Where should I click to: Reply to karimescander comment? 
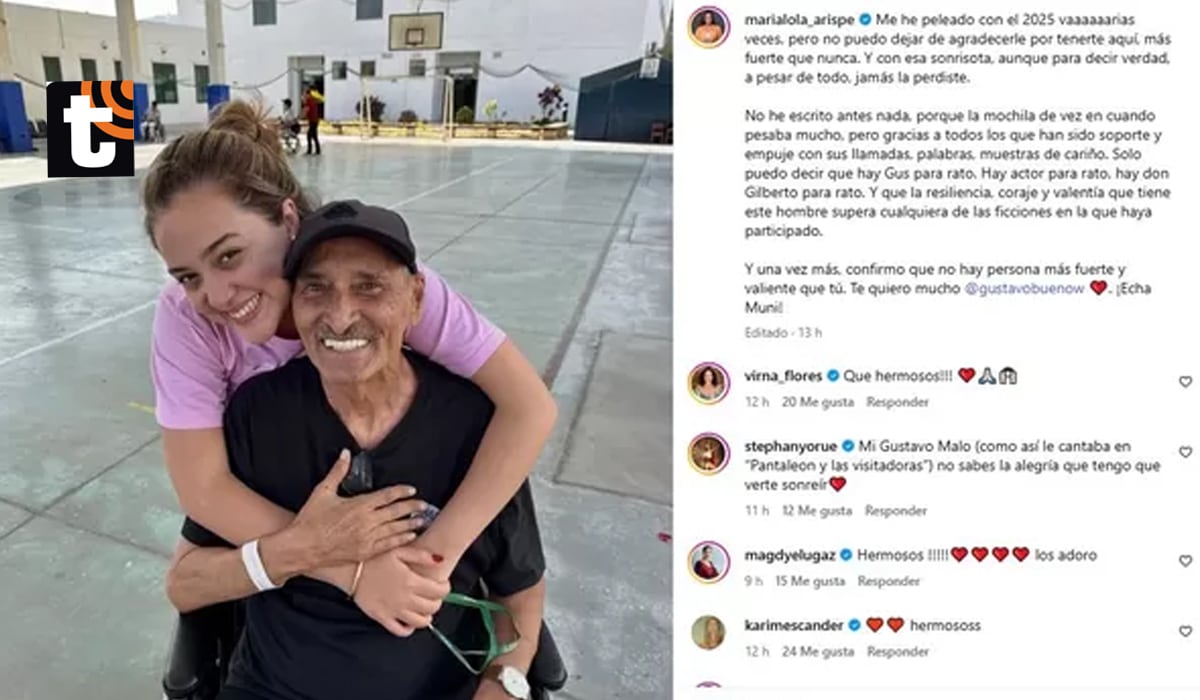tap(897, 651)
